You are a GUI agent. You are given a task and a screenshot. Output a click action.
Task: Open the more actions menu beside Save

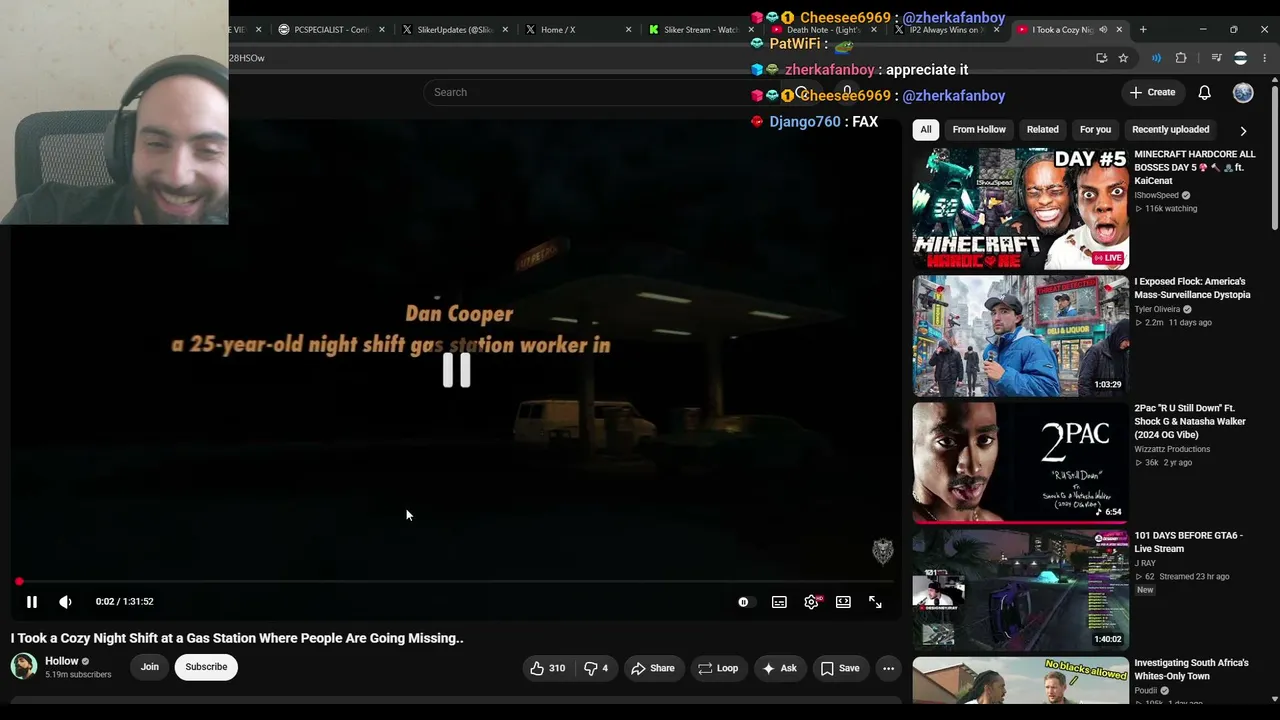(888, 668)
